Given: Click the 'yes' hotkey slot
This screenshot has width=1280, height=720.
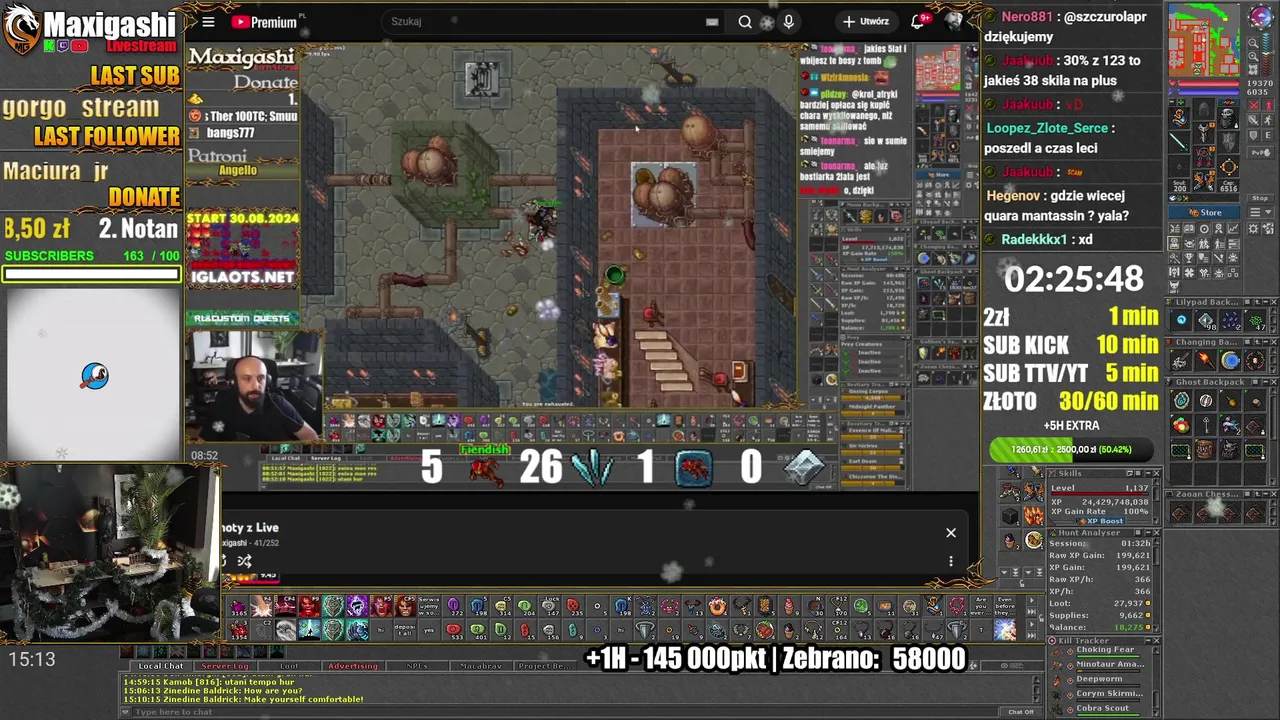Looking at the screenshot, I should 429,630.
